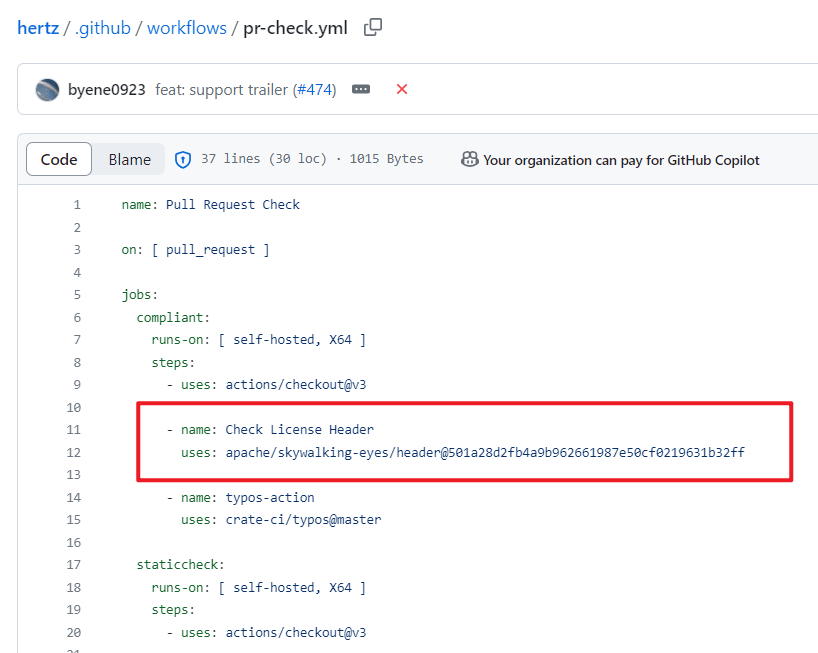Switch to the Code view tab

coord(59,159)
